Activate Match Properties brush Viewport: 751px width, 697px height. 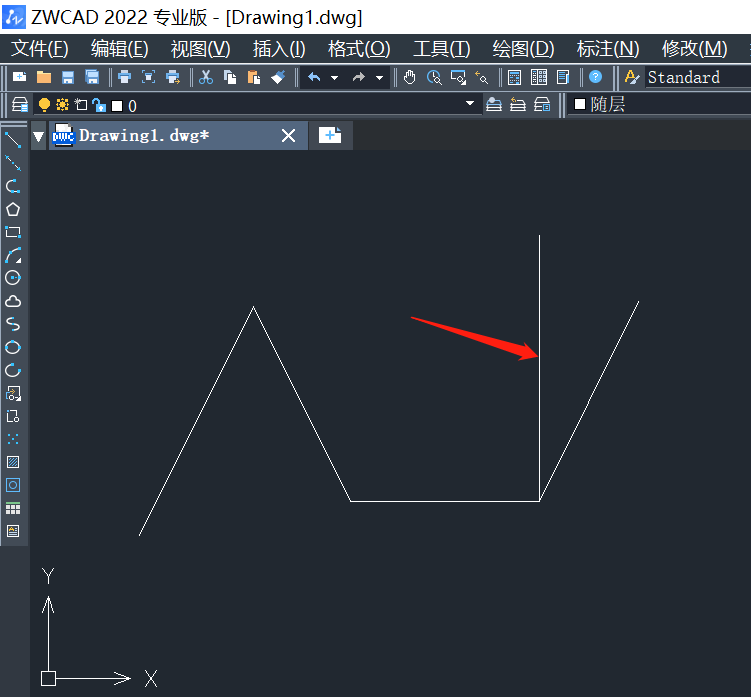point(278,77)
